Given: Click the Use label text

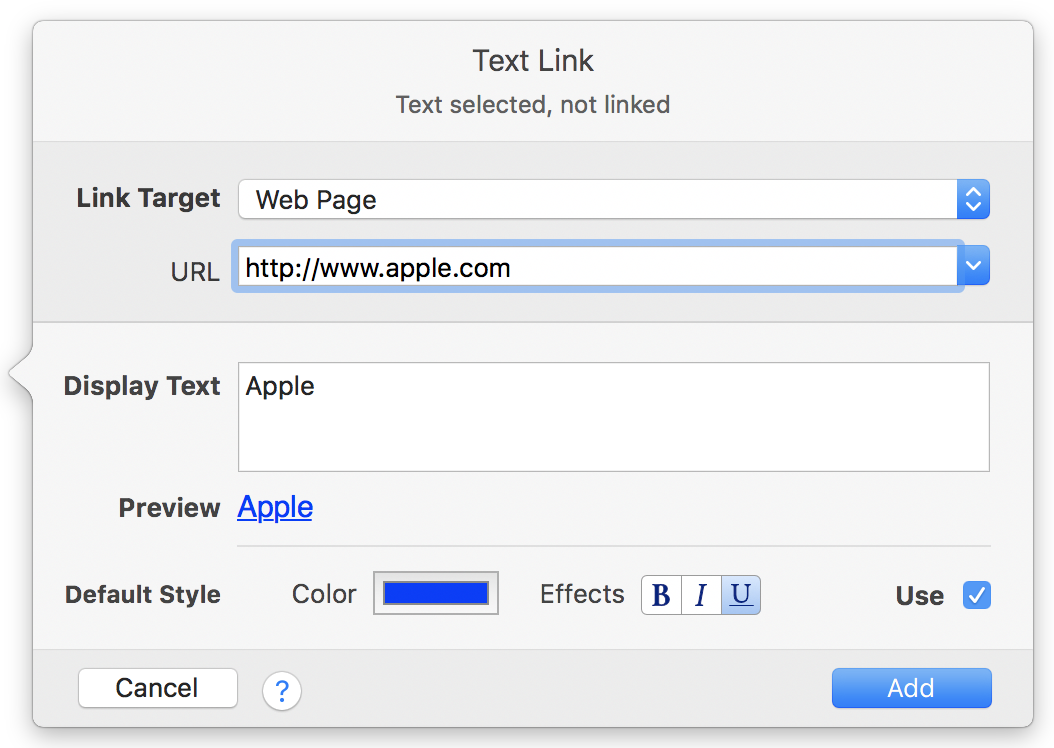Looking at the screenshot, I should [x=920, y=596].
